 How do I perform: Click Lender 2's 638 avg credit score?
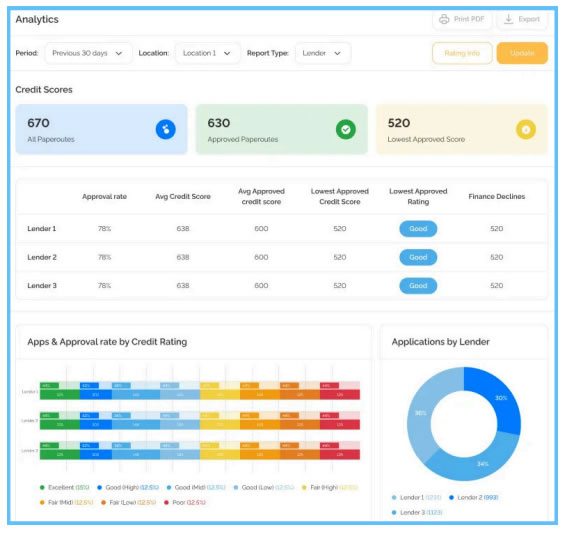point(183,257)
